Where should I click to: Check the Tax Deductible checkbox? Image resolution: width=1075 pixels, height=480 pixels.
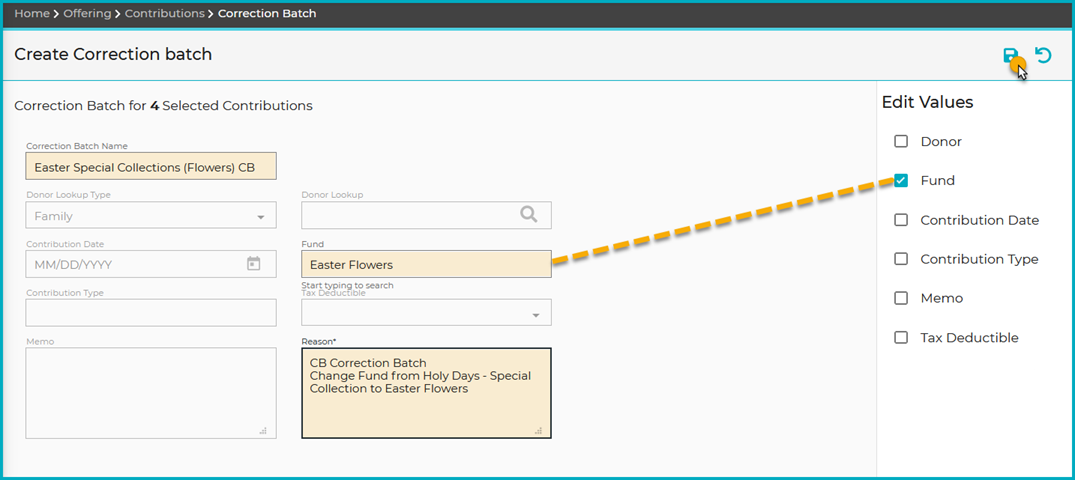point(901,337)
